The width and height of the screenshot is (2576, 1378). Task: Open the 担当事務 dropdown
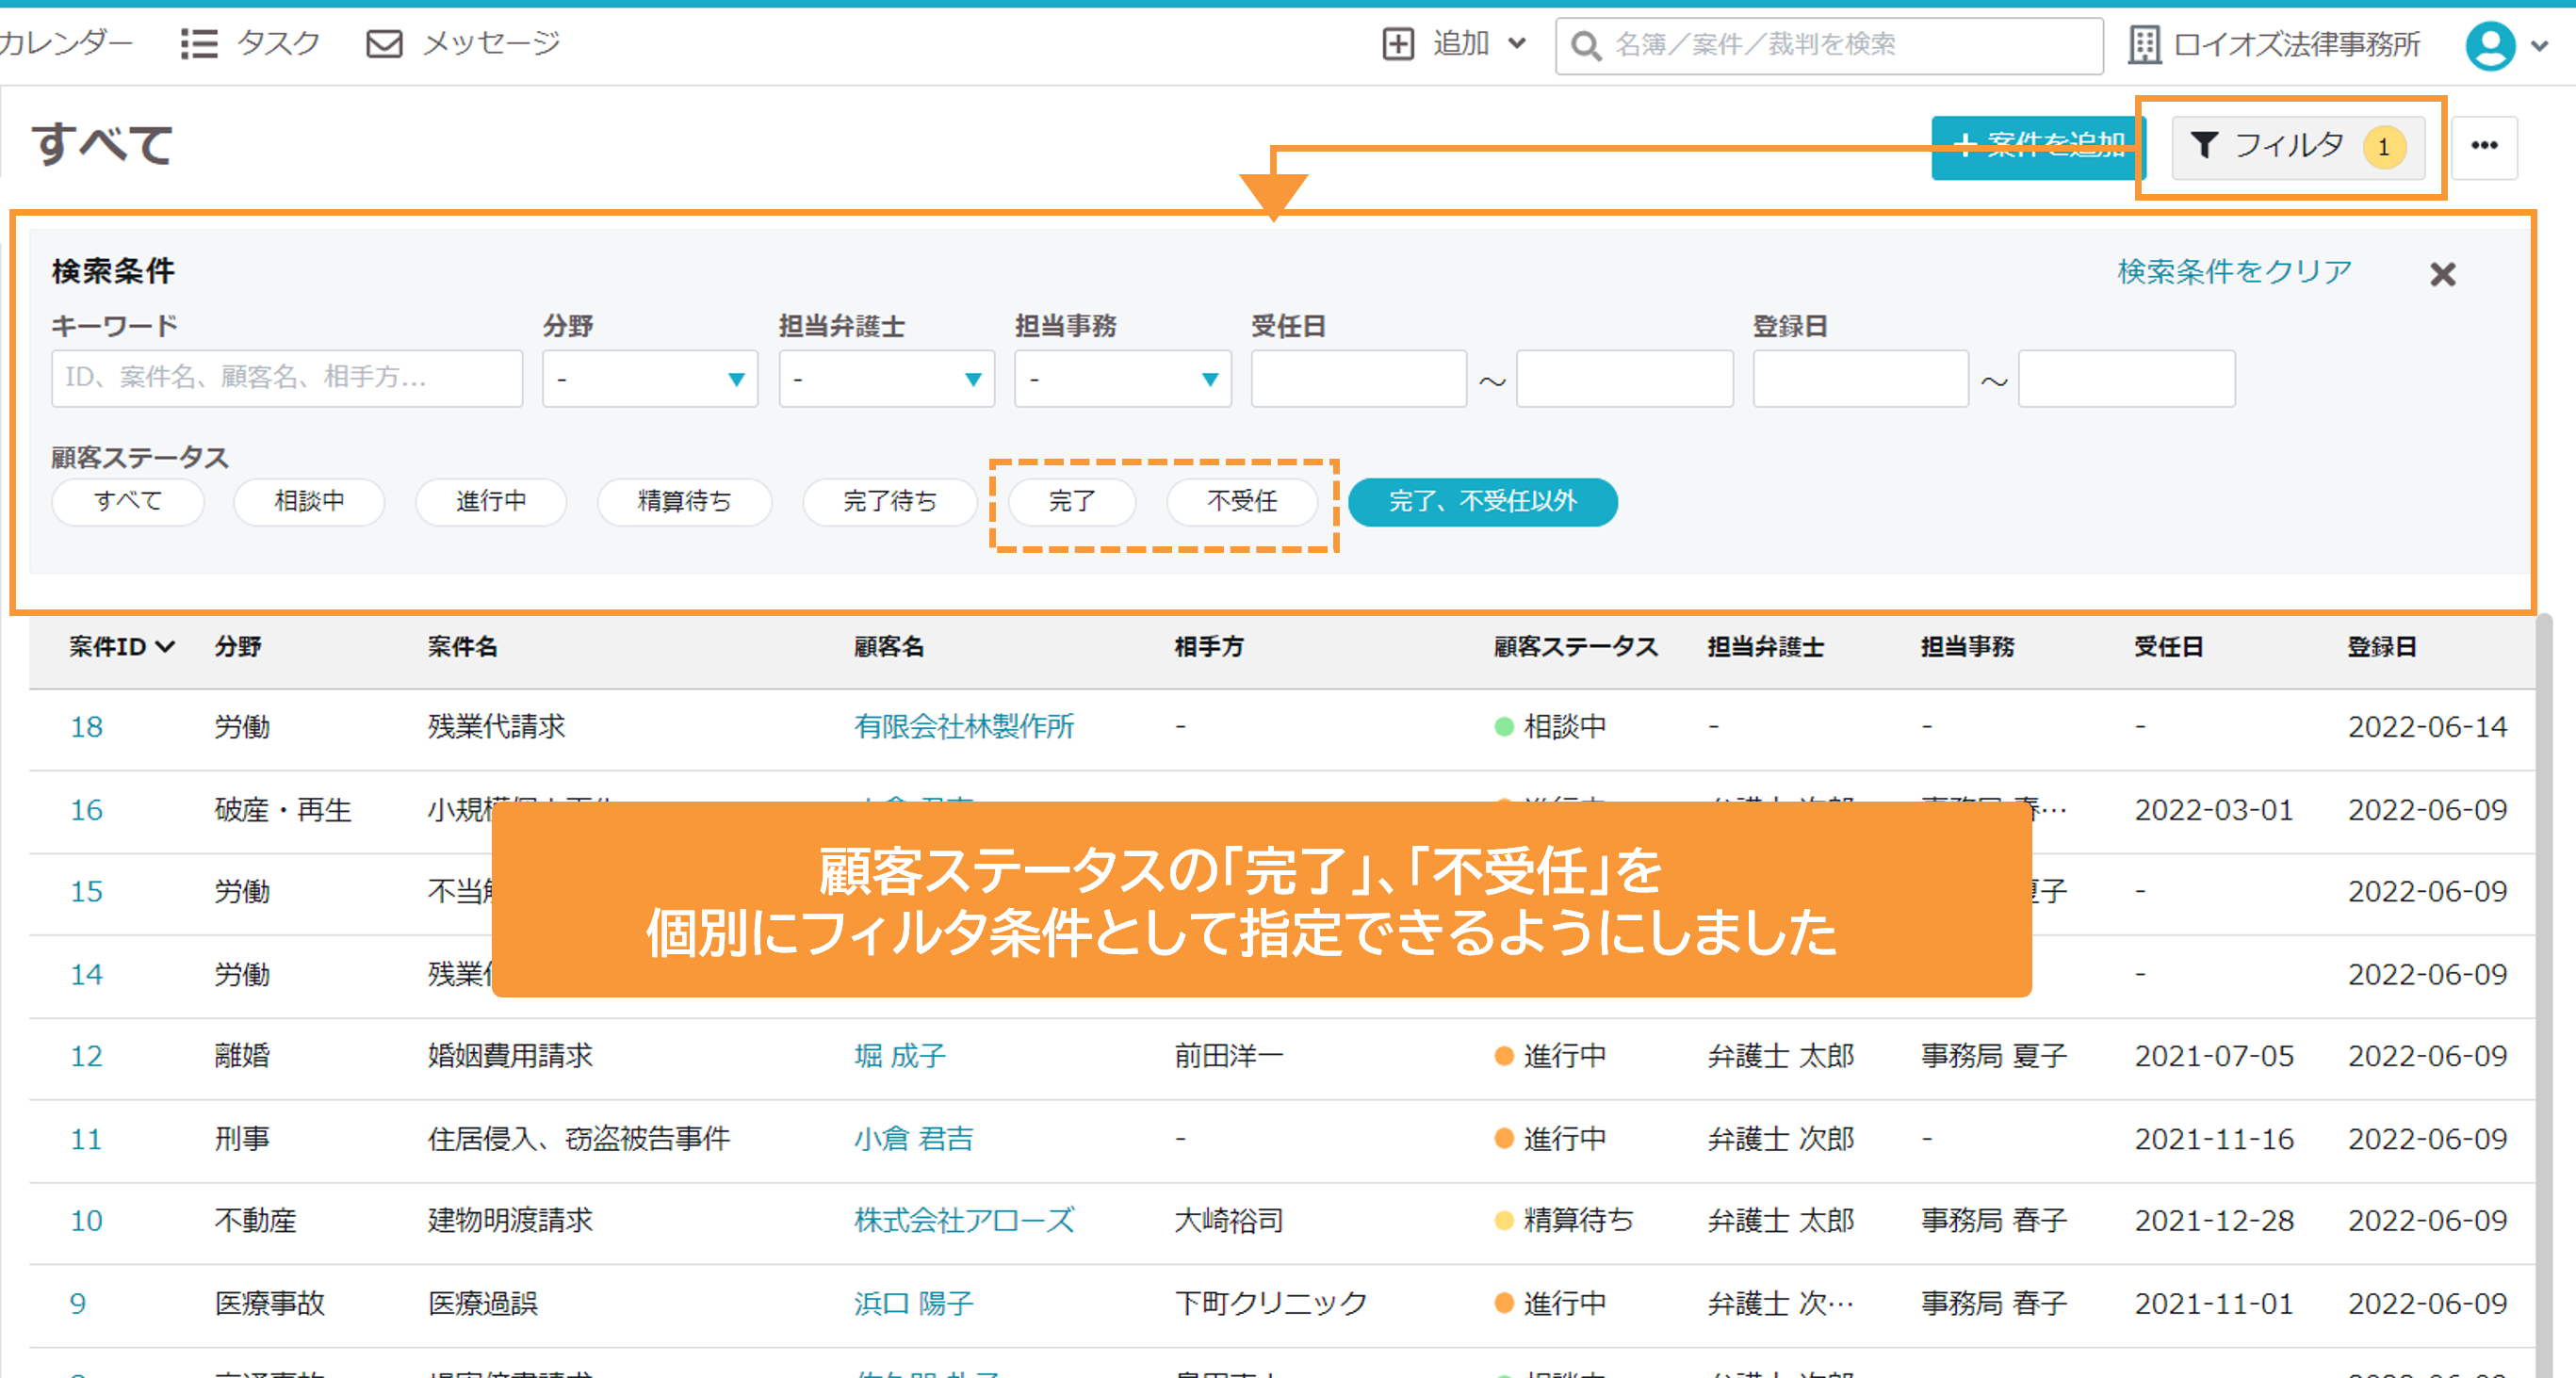tap(1122, 379)
